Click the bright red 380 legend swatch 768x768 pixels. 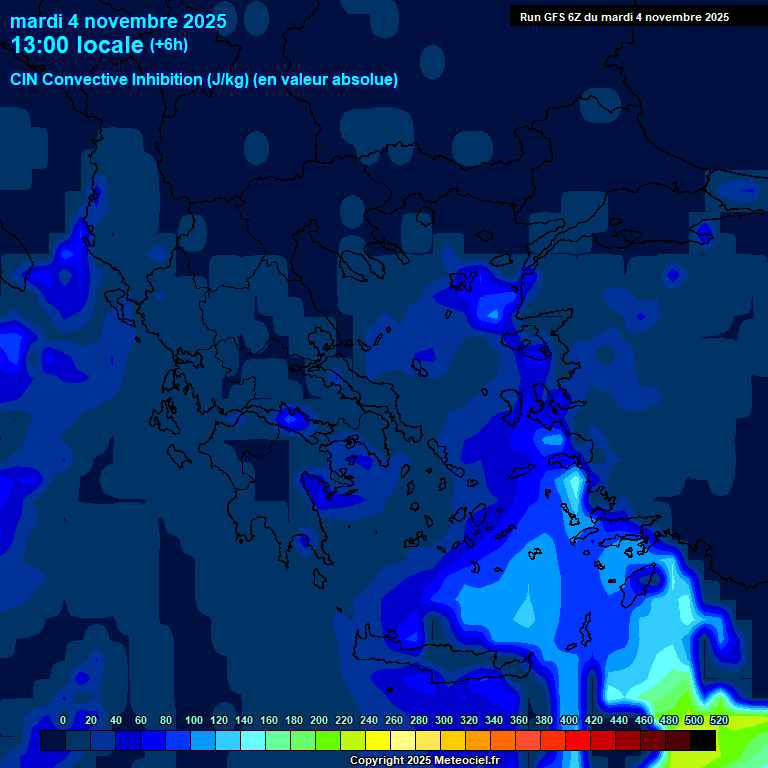(528, 741)
